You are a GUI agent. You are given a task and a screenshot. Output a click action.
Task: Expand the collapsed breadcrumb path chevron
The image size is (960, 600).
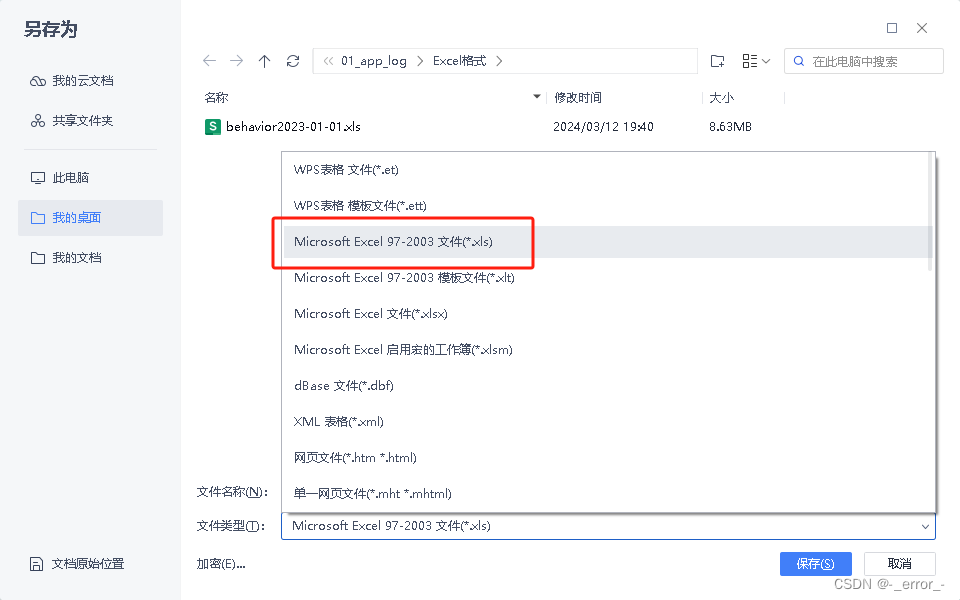coord(327,61)
